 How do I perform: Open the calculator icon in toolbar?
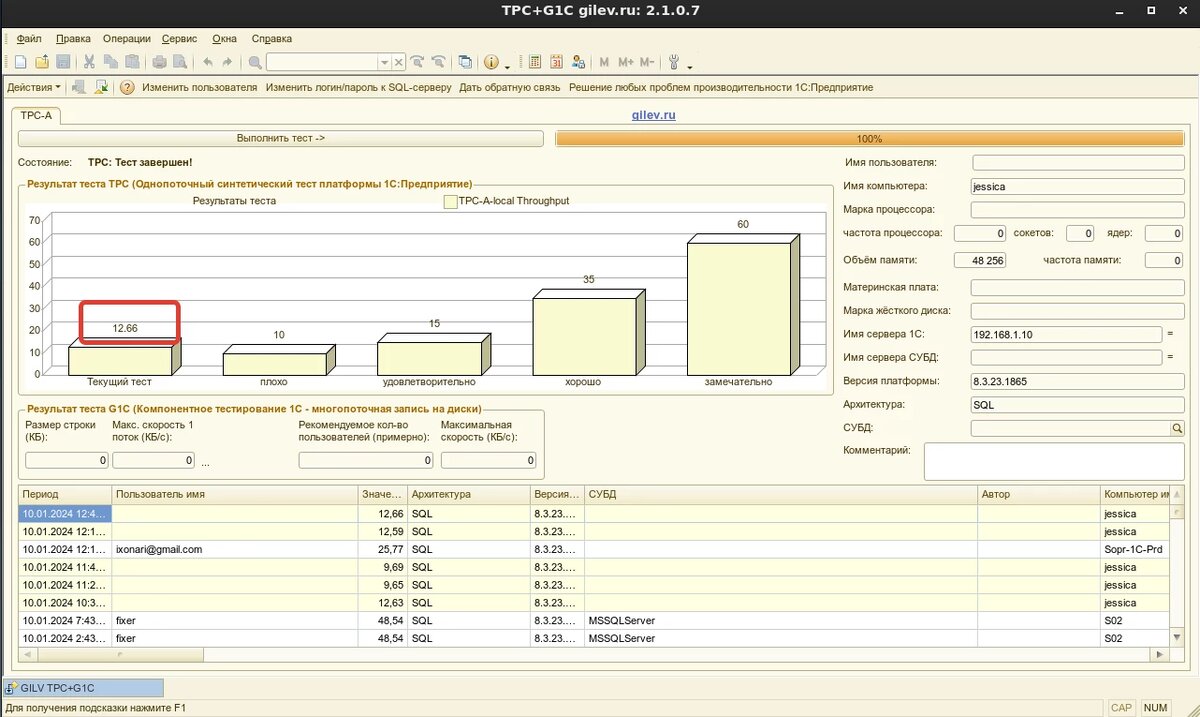click(535, 62)
